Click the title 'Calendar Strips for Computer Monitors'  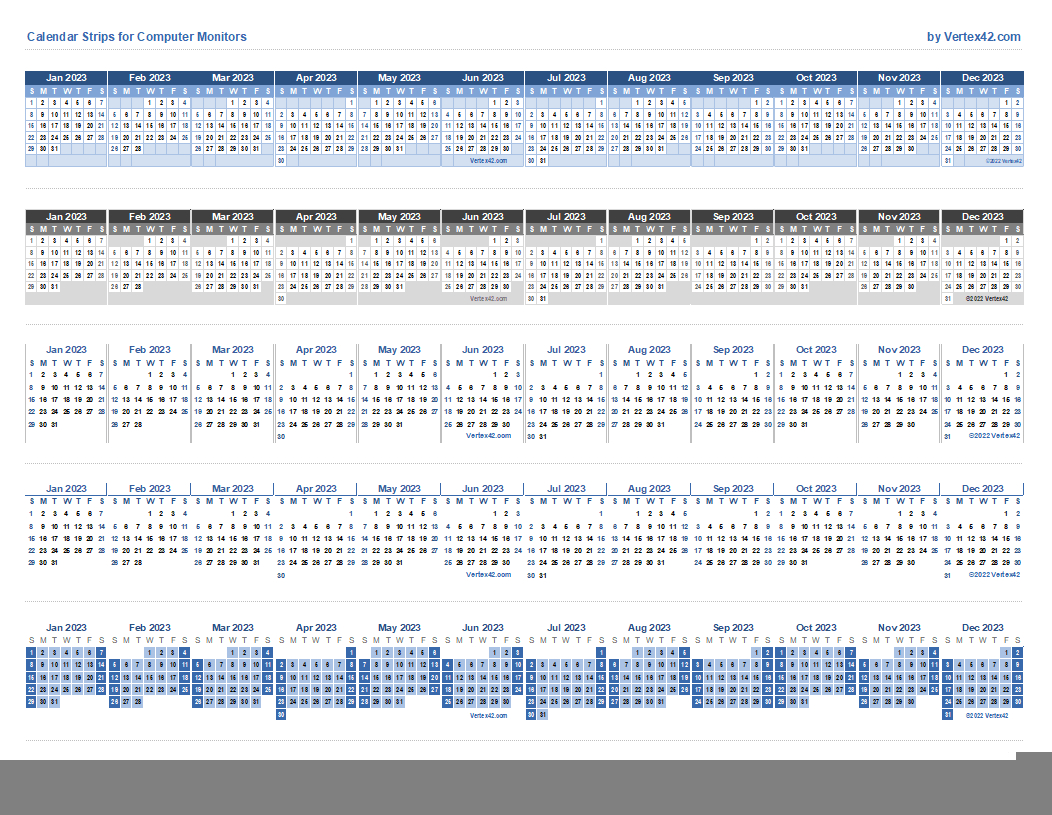pos(137,37)
